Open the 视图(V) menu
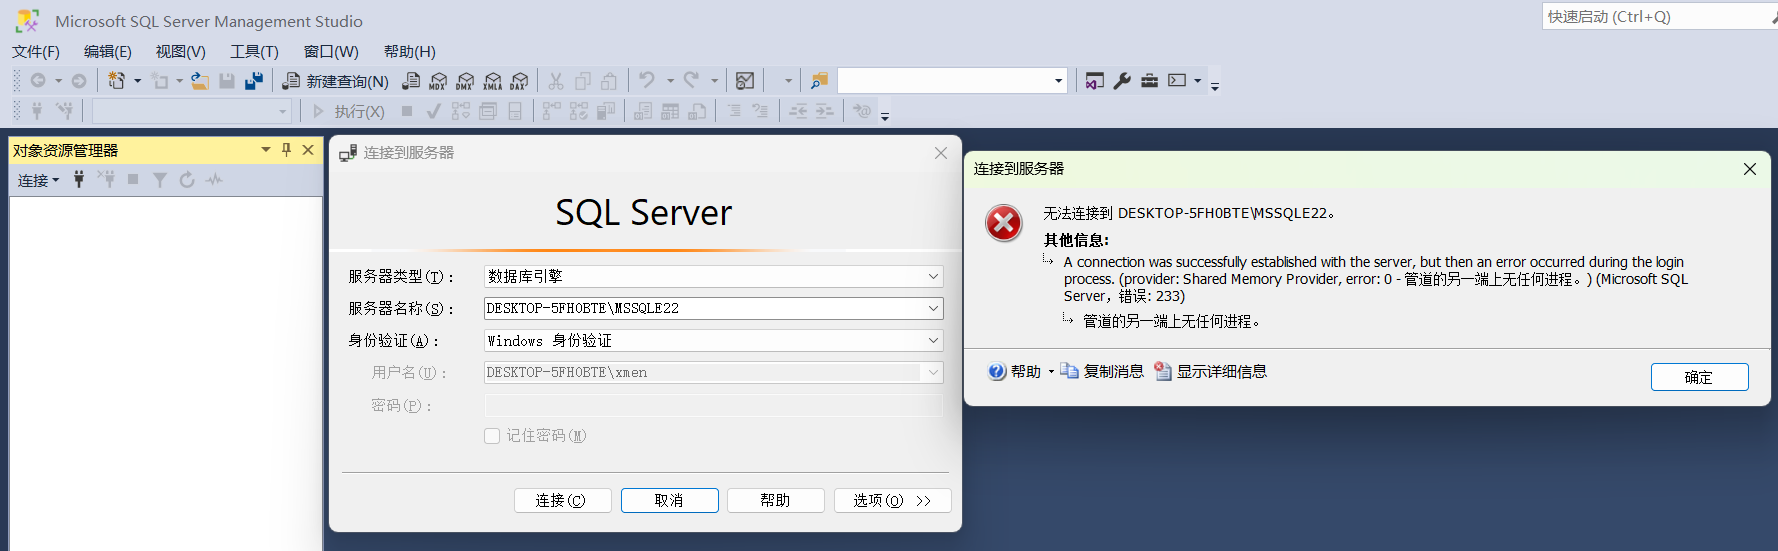1778x551 pixels. 180,52
